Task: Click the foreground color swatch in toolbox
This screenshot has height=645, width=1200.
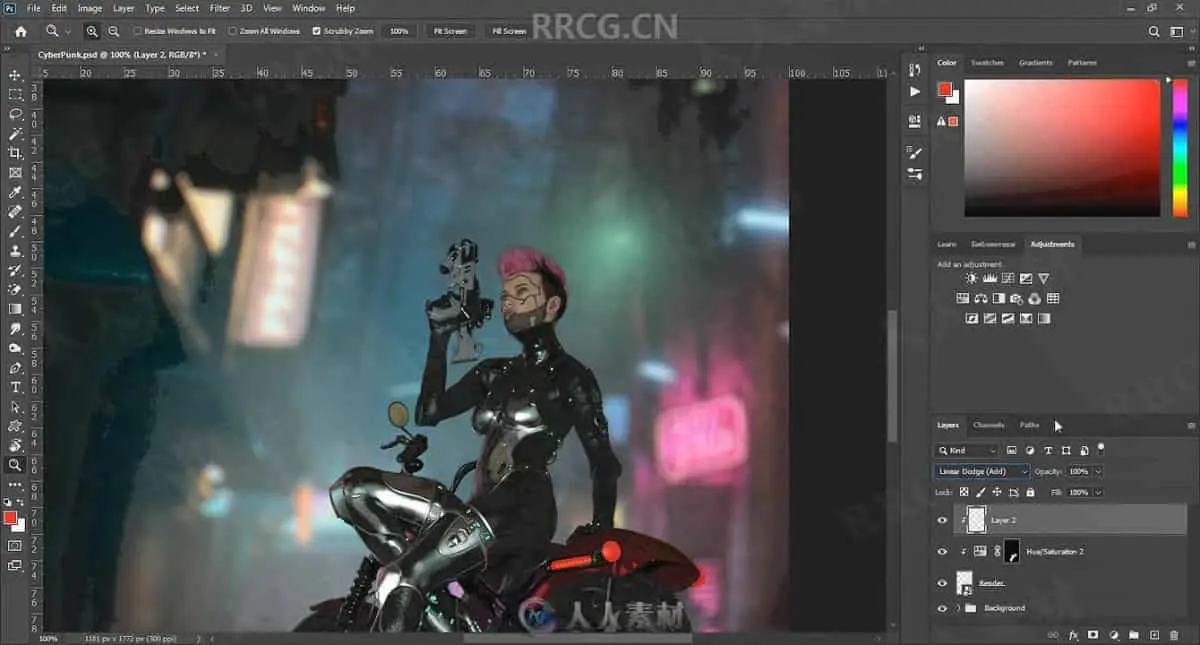Action: pyautogui.click(x=11, y=517)
